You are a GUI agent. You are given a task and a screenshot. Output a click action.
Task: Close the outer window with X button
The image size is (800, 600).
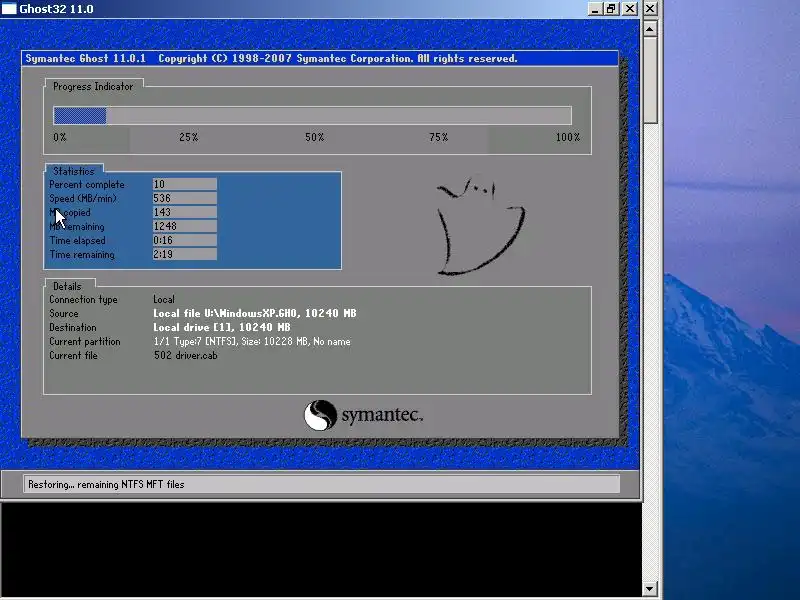tap(650, 9)
